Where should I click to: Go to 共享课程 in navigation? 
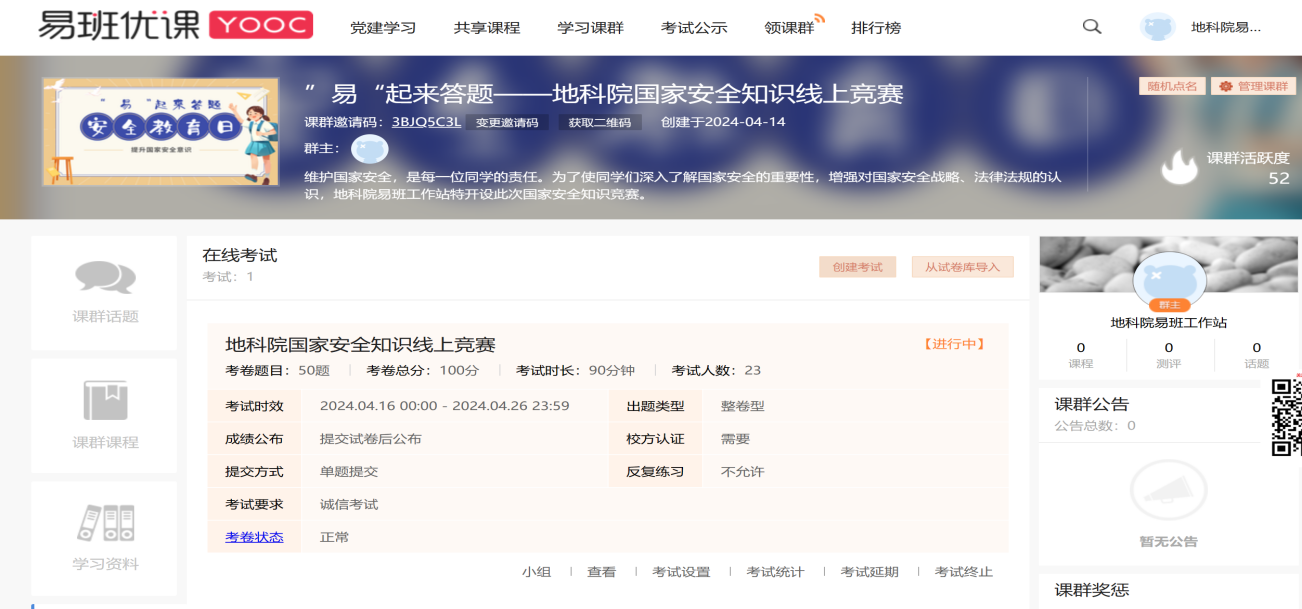tap(487, 28)
